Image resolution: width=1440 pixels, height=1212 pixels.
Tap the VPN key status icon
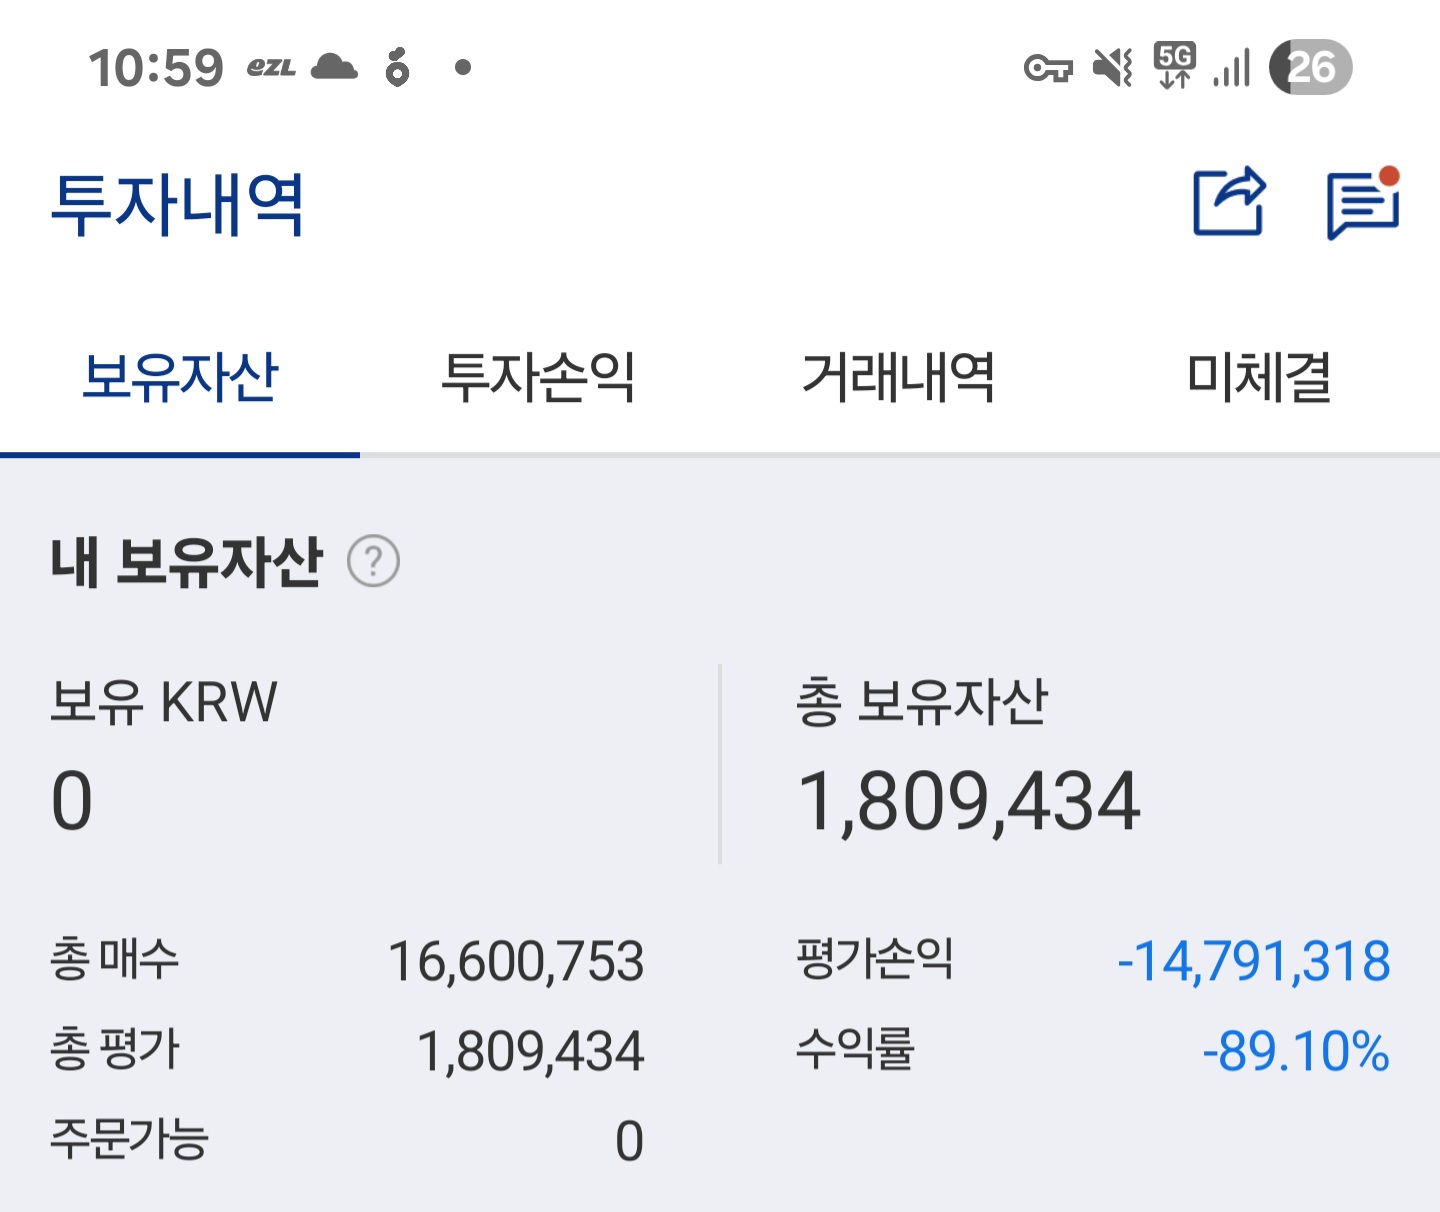tap(1048, 68)
